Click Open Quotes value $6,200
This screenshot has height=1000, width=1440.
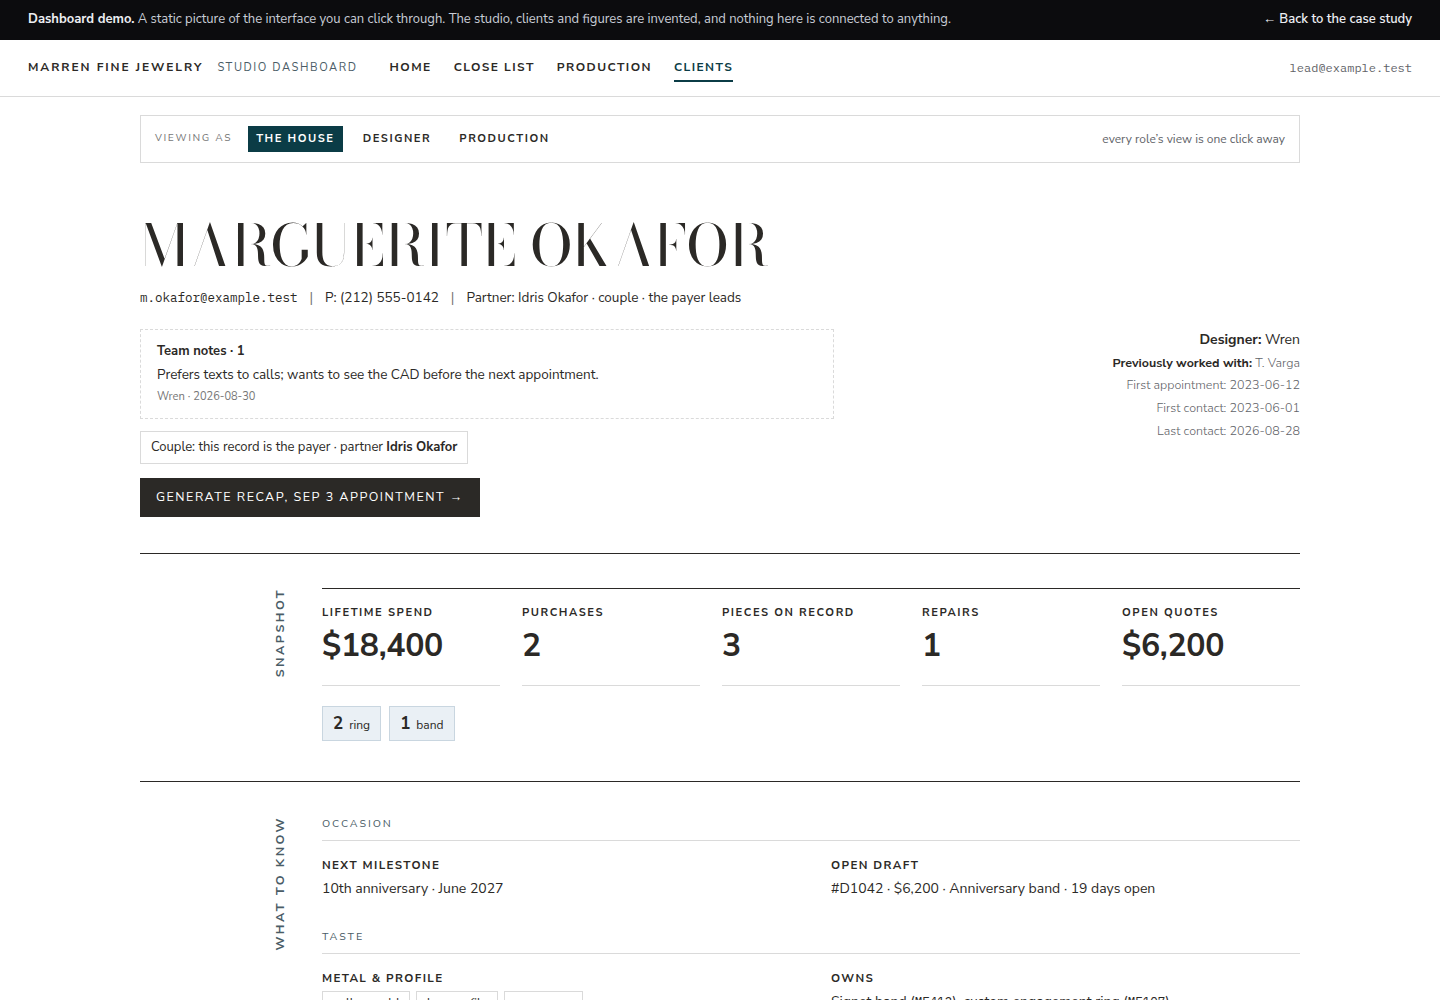pos(1173,645)
